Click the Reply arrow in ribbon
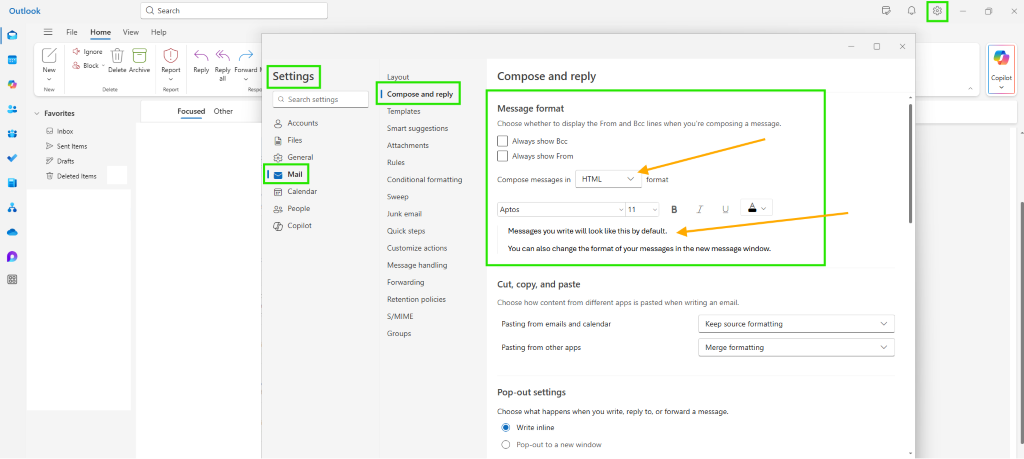 (x=201, y=55)
